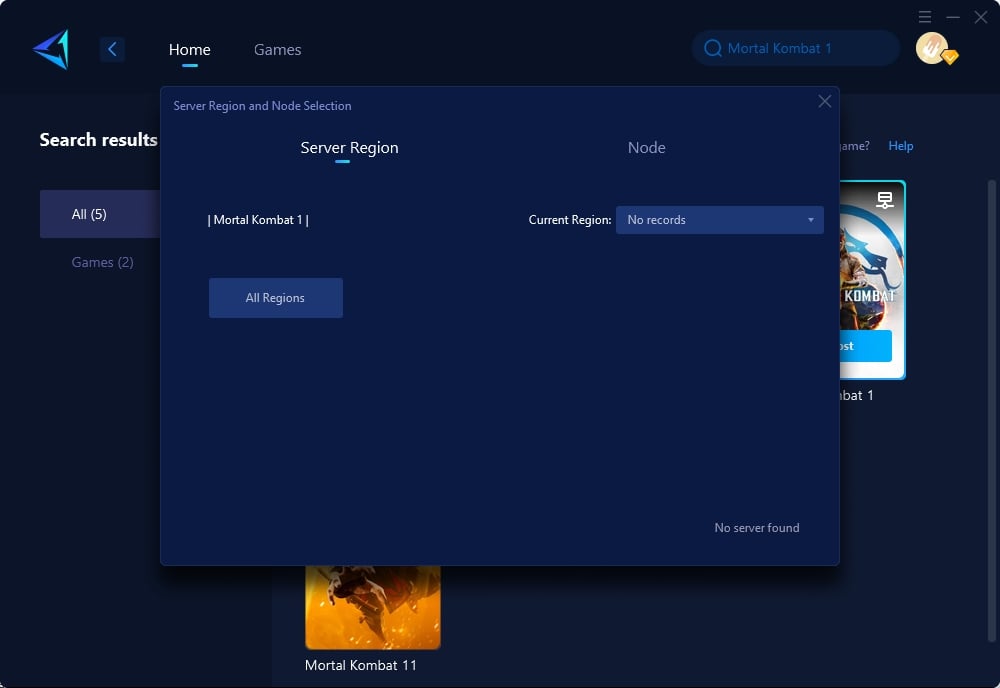The height and width of the screenshot is (688, 1000).
Task: Click the Mortal Kombat 1 search field
Action: (x=796, y=48)
